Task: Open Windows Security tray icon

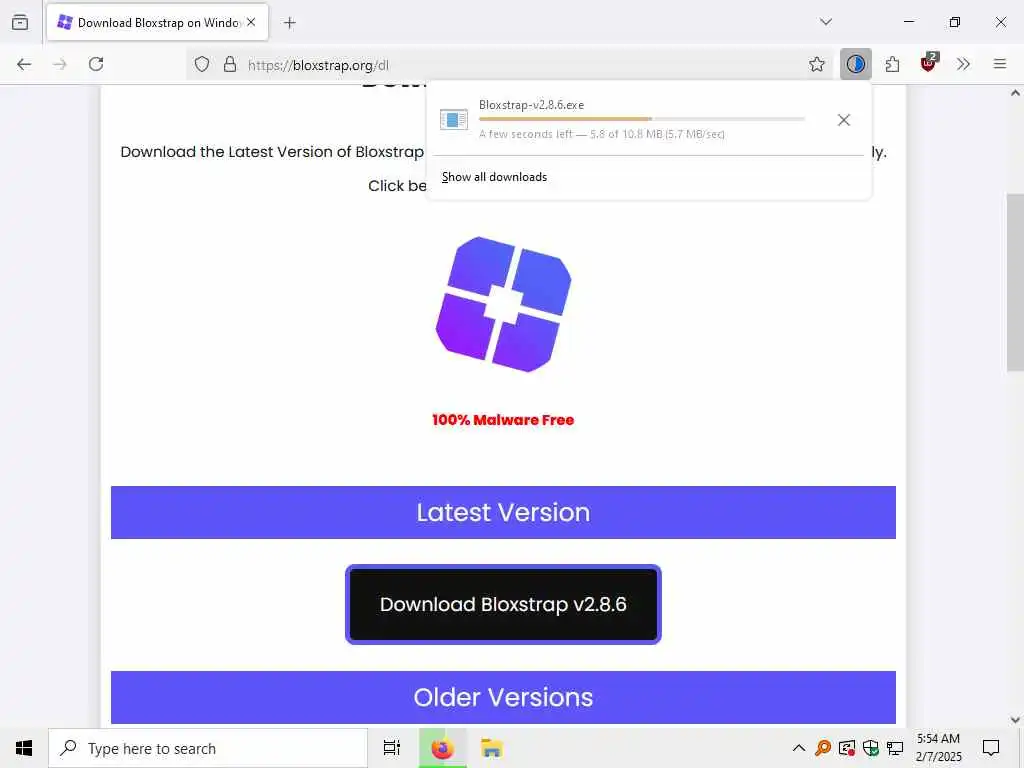Action: tap(871, 748)
